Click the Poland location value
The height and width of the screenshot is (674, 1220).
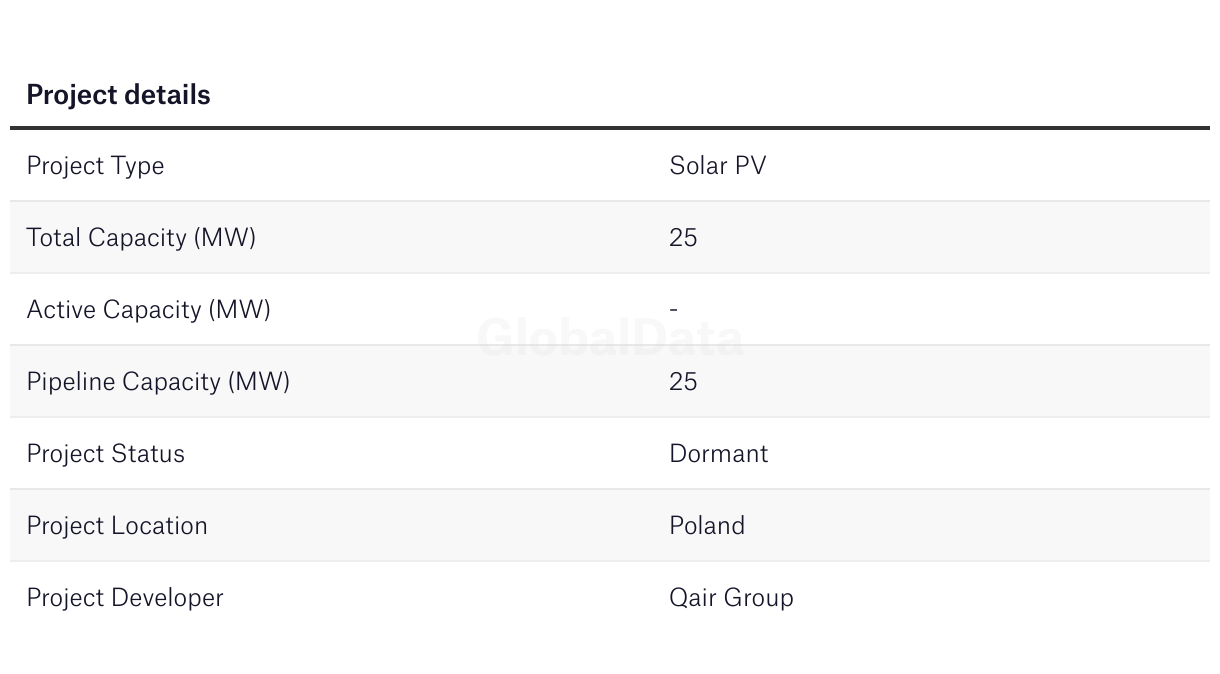tap(707, 526)
